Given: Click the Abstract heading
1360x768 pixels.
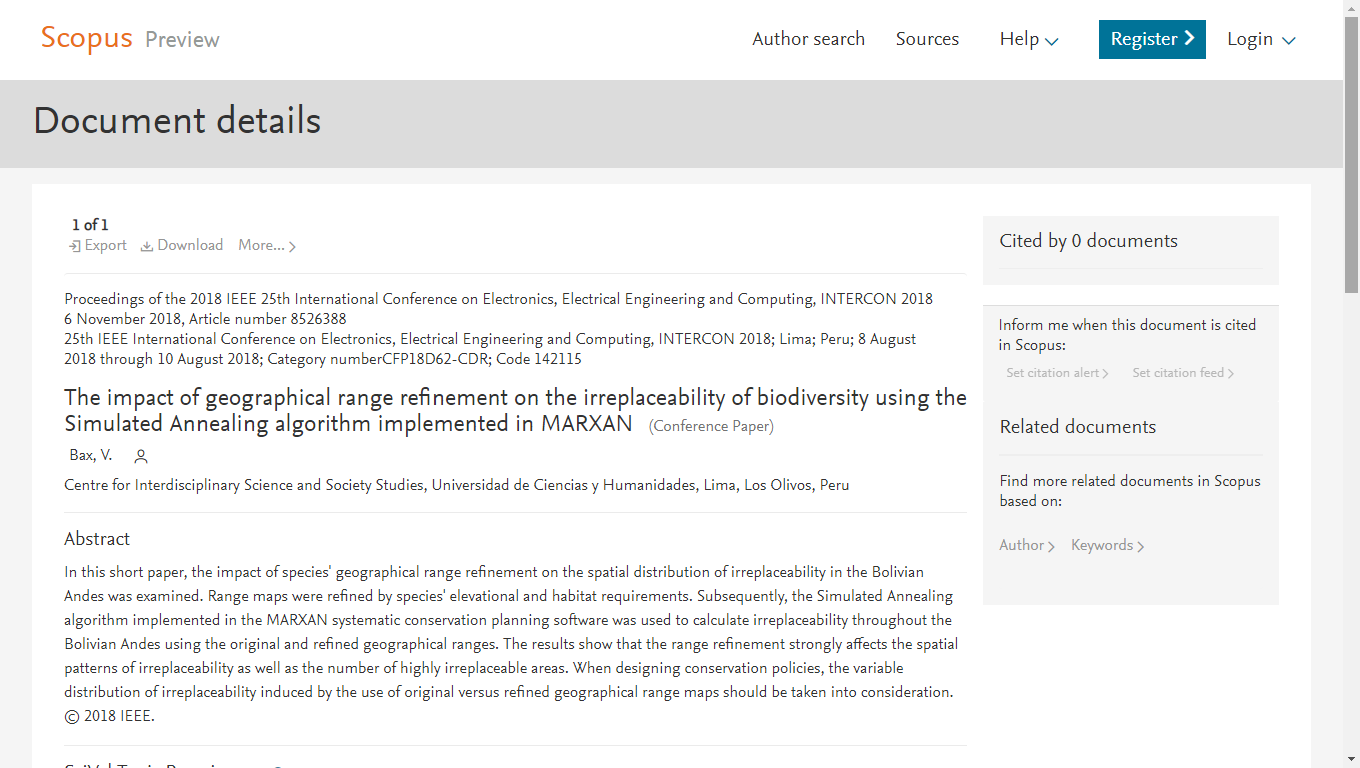Looking at the screenshot, I should (x=97, y=539).
